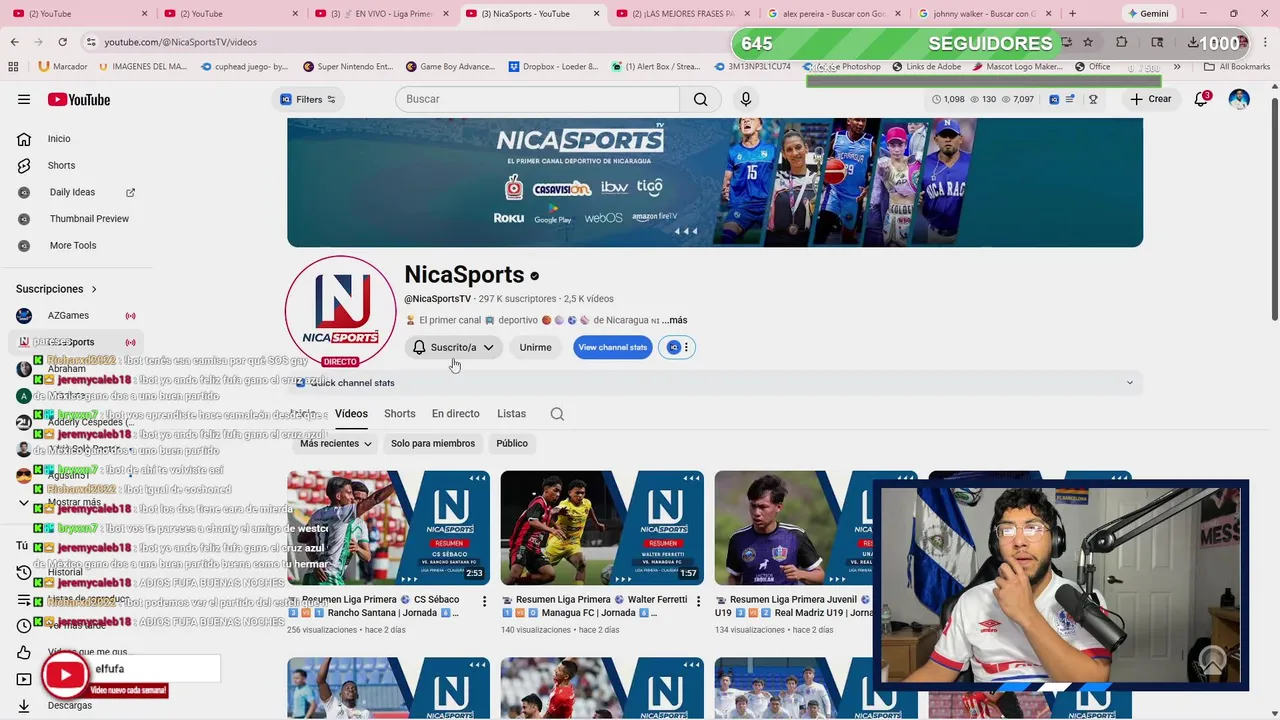Open options menu for CS Sébaco video
This screenshot has height=720, width=1280.
pos(484,601)
